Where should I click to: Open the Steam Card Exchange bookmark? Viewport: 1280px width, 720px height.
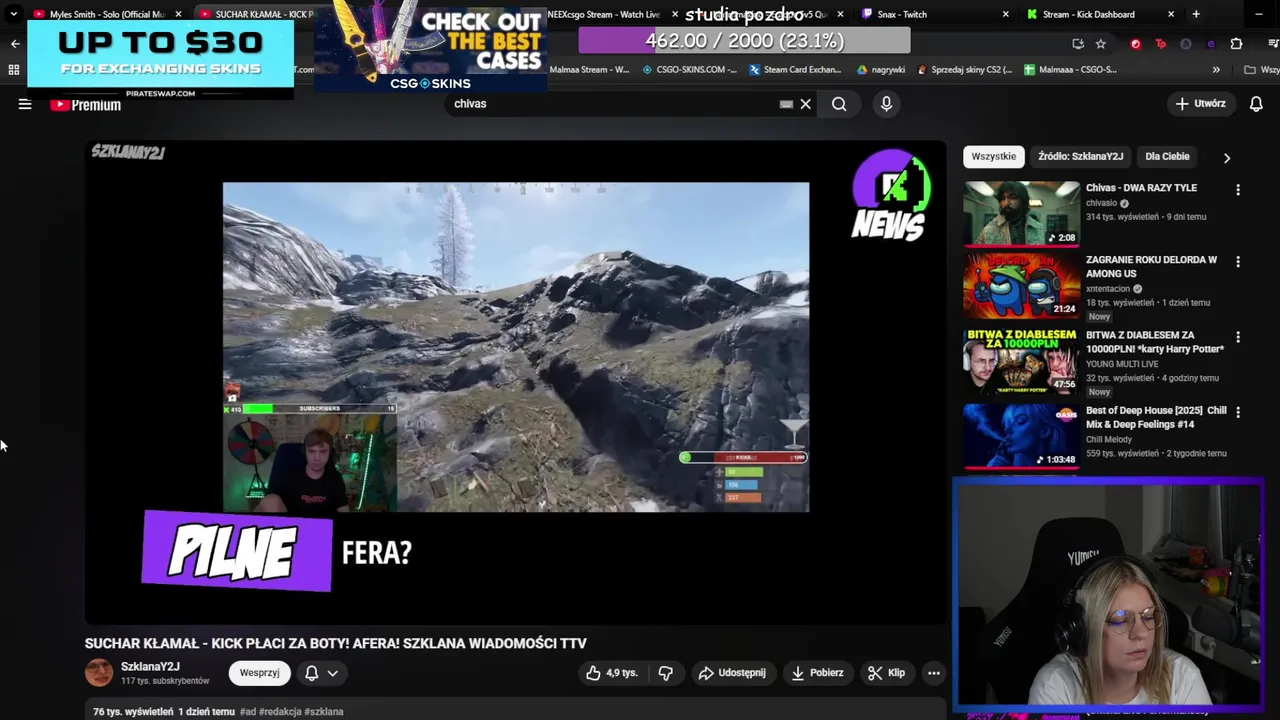[795, 70]
